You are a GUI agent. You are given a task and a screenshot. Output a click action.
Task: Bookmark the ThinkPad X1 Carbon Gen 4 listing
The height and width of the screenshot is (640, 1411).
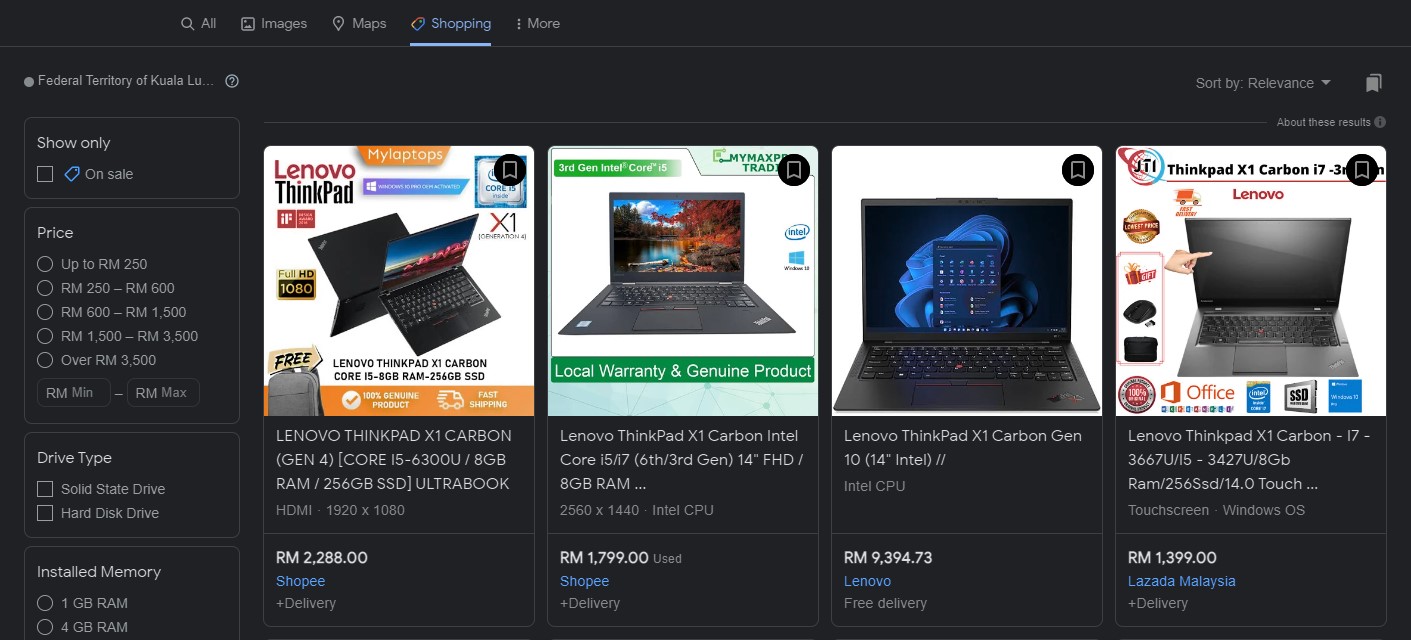point(510,170)
